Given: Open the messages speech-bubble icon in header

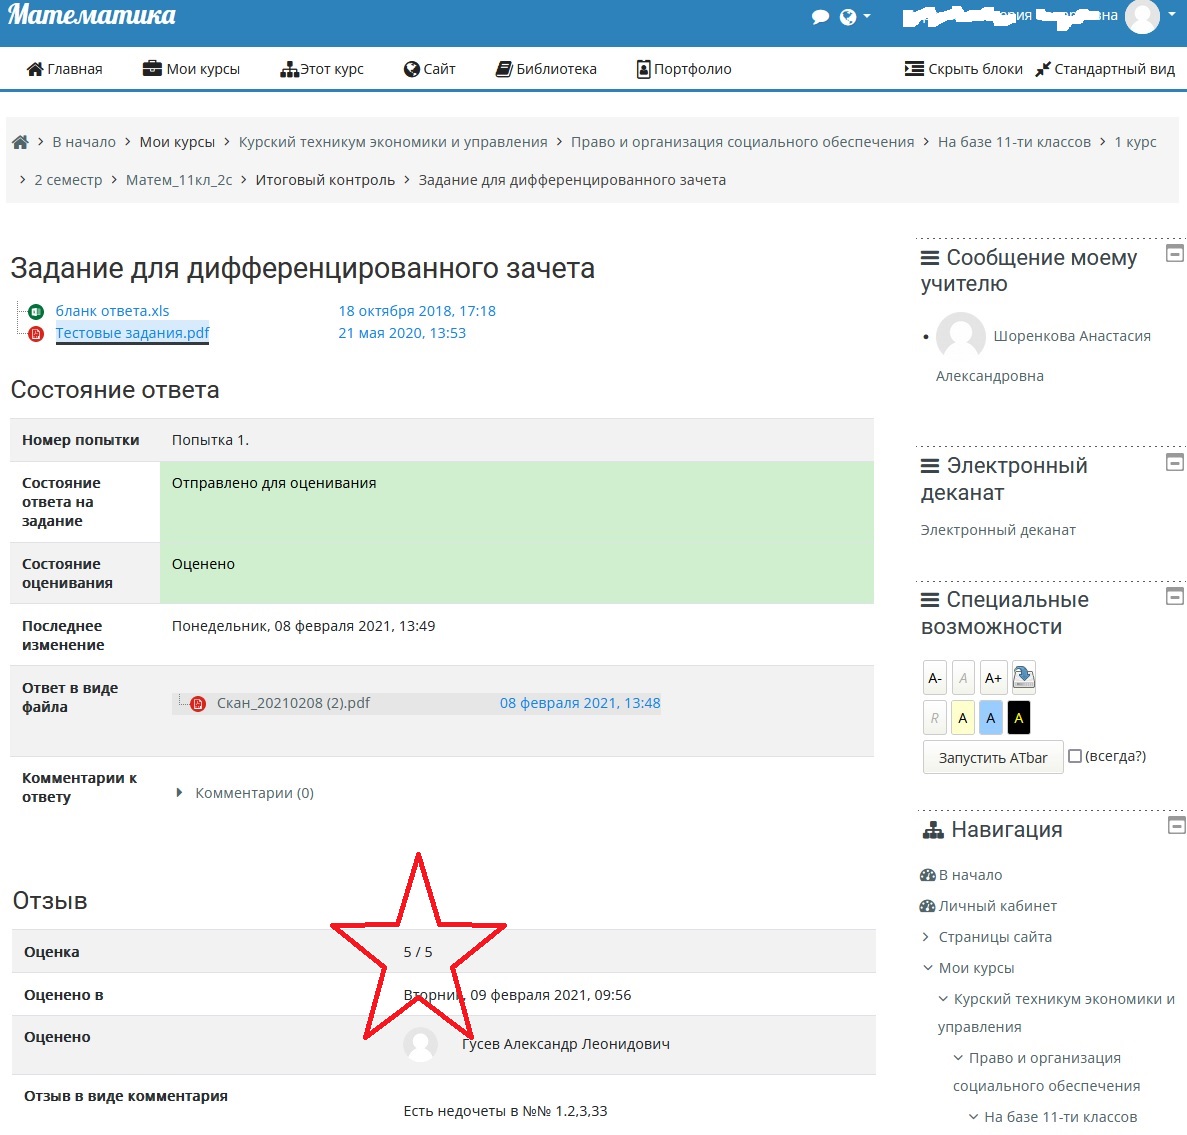Looking at the screenshot, I should pos(820,17).
